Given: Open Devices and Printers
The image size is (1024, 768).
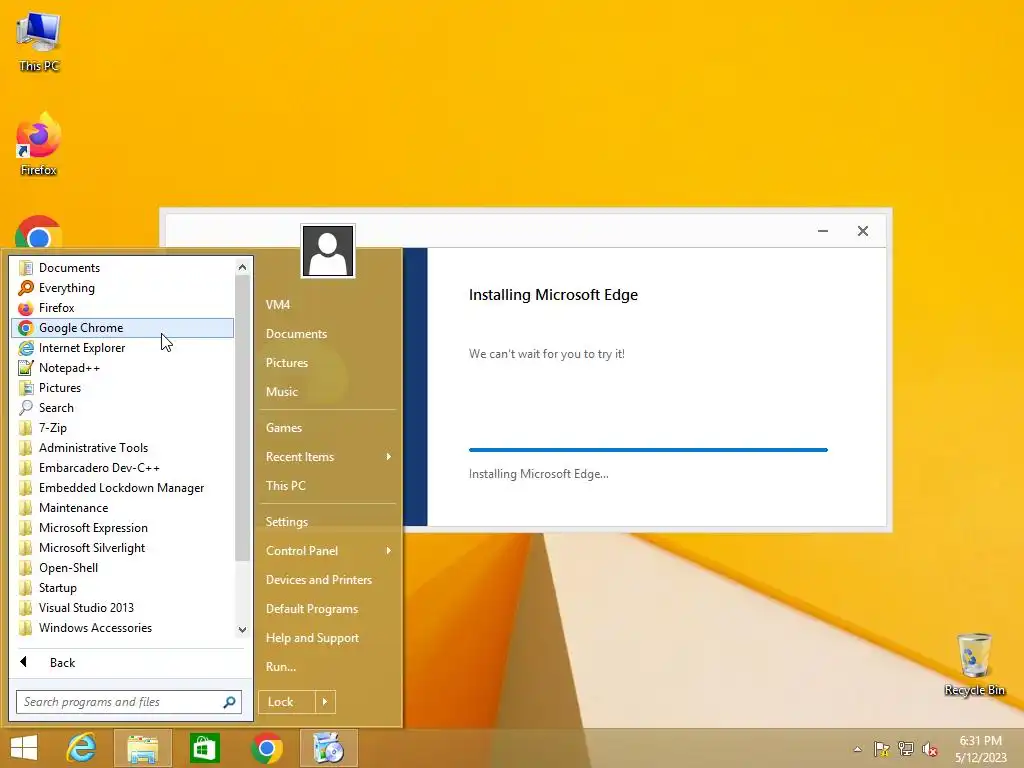Looking at the screenshot, I should (x=328, y=580).
